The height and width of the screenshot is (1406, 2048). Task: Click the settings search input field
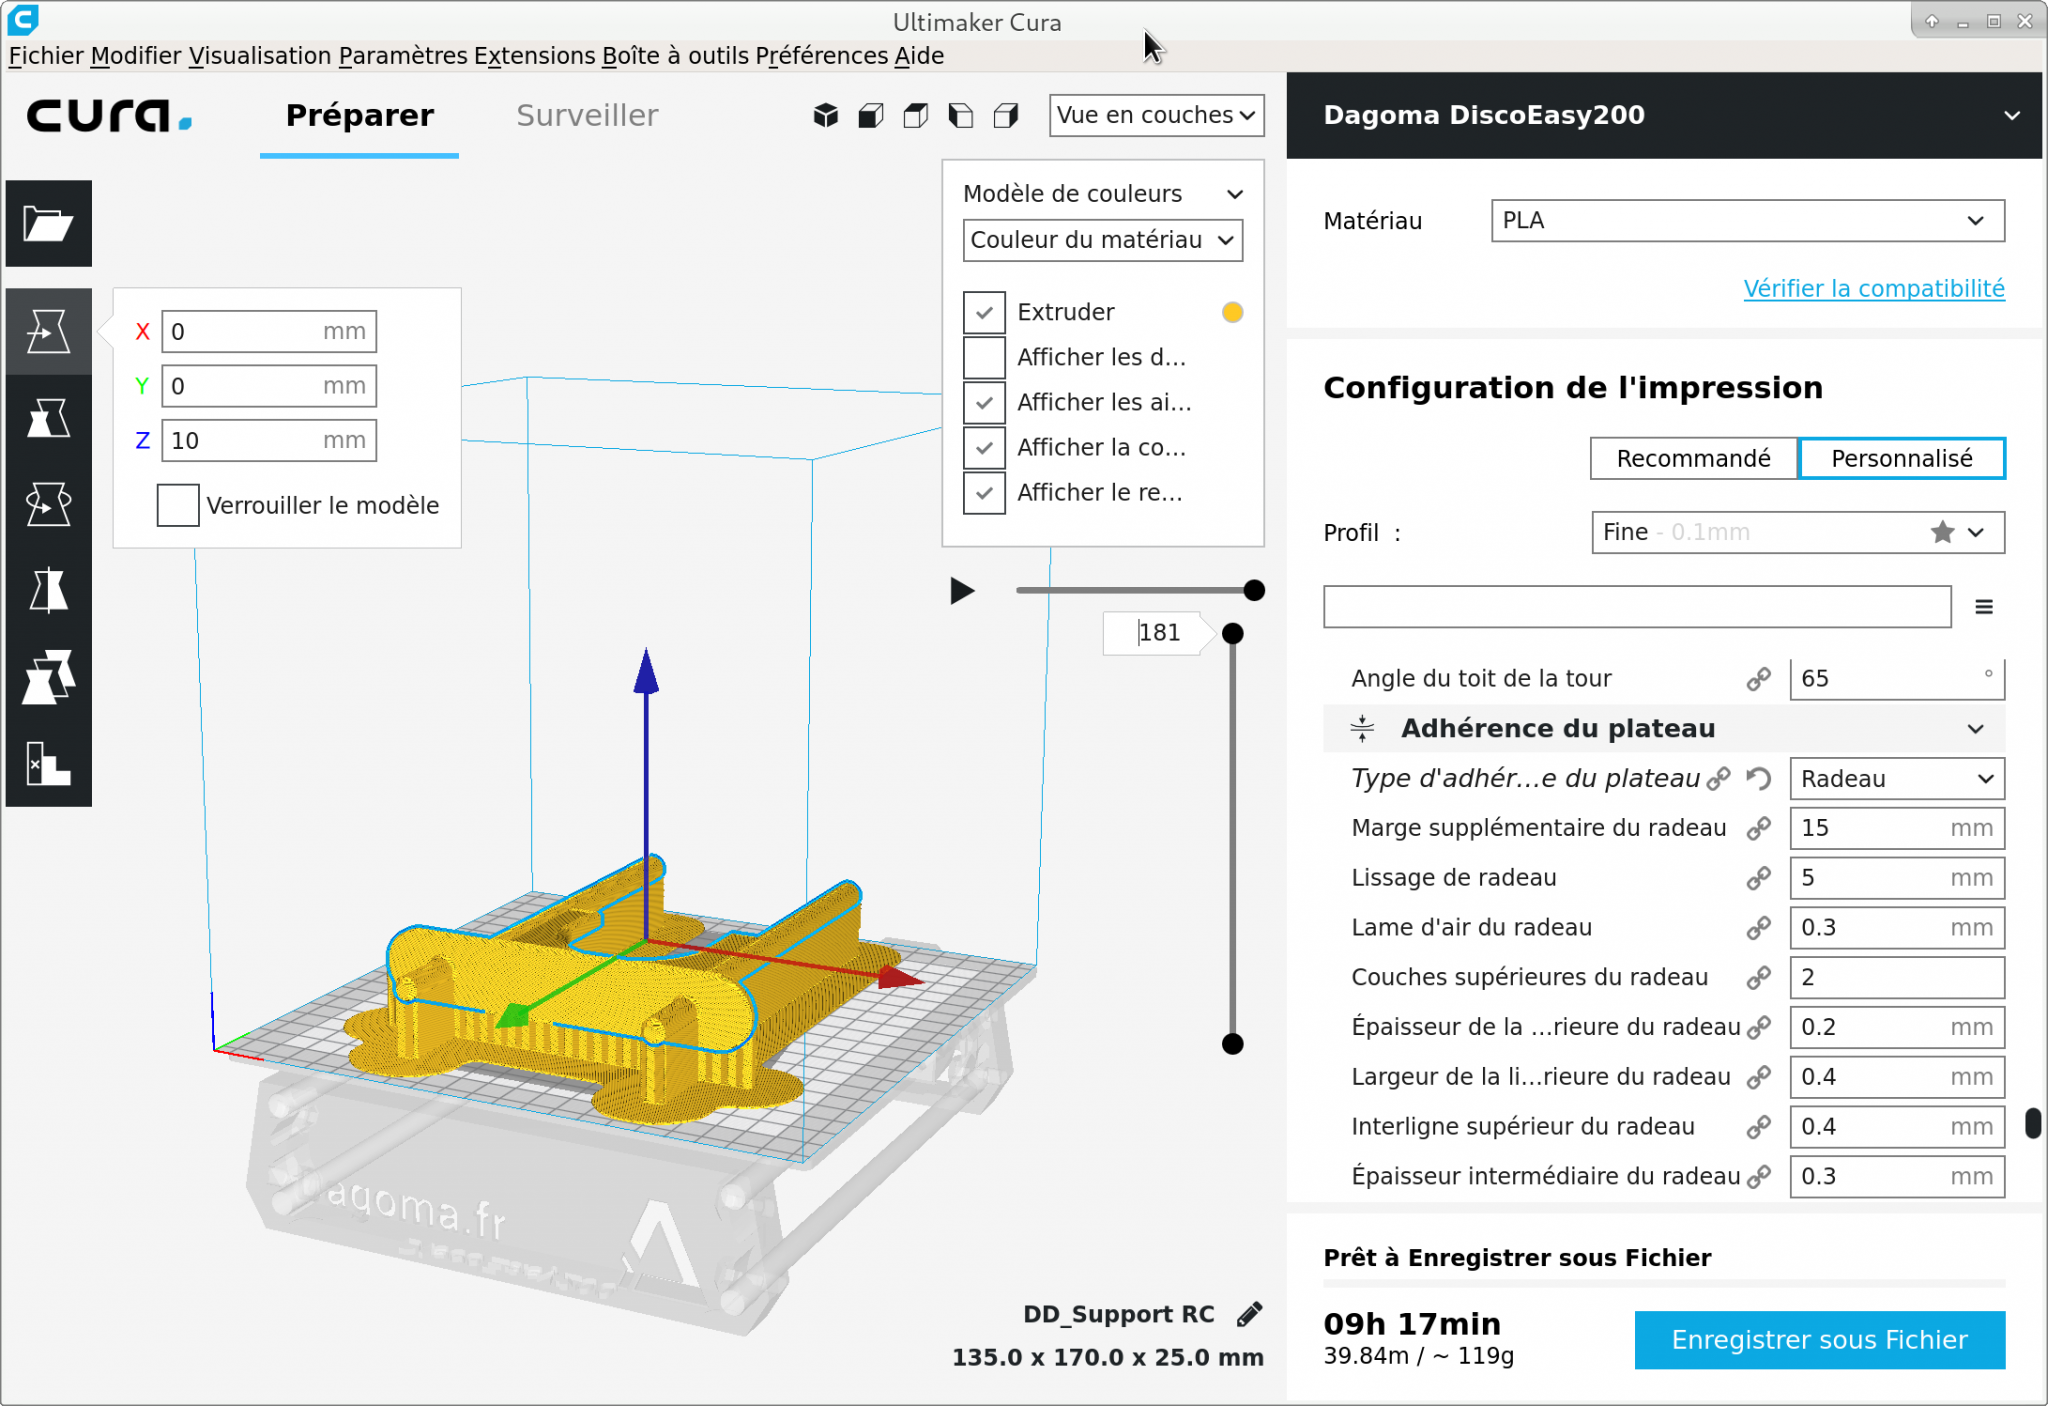[x=1636, y=607]
